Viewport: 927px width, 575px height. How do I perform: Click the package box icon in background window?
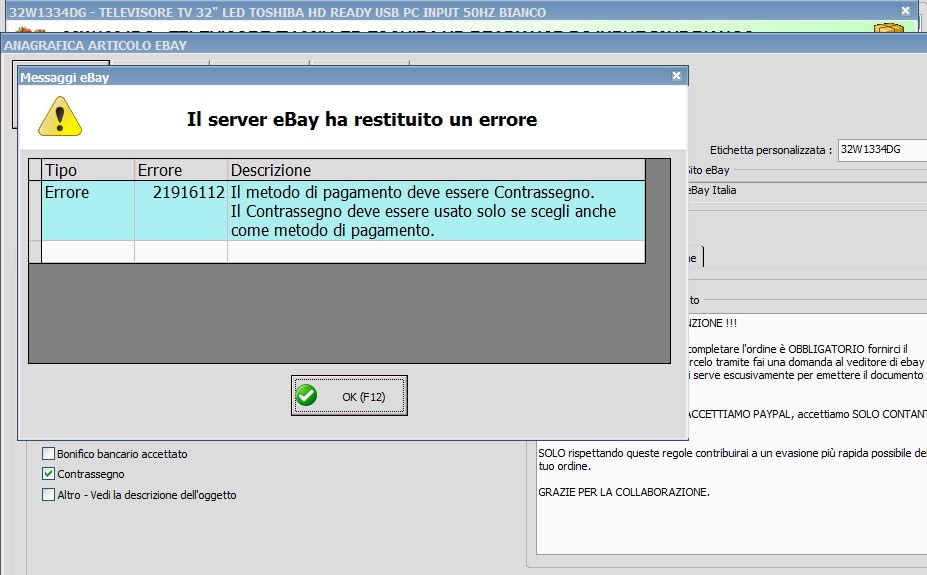(889, 27)
